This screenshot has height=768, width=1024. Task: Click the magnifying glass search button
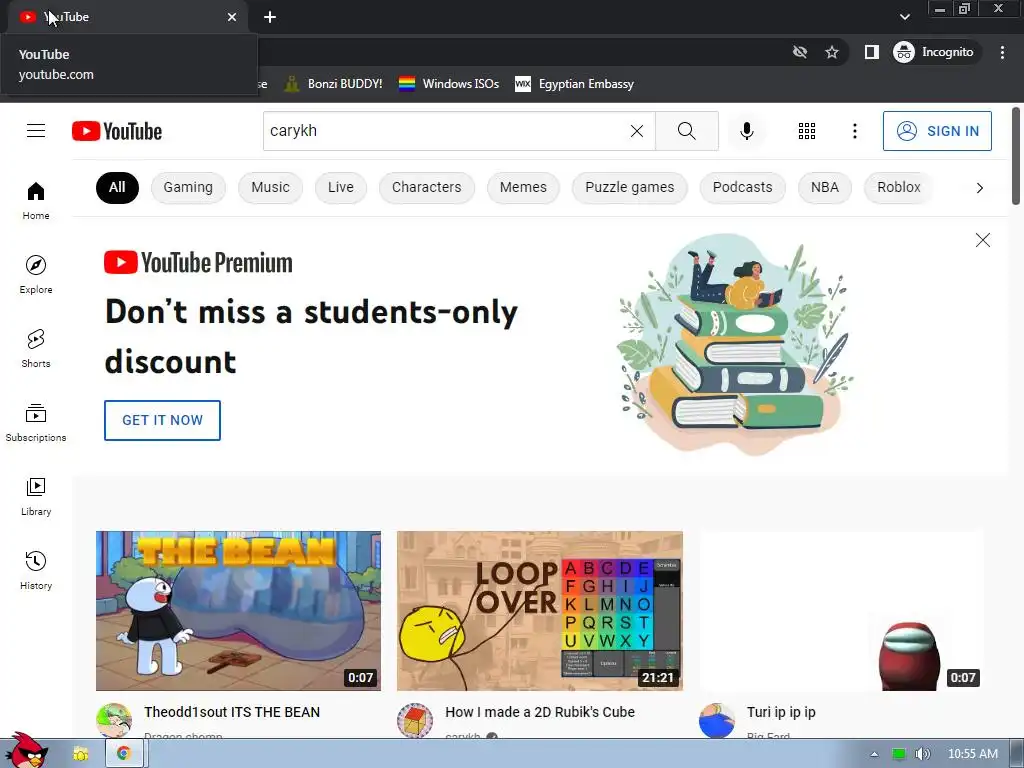(686, 131)
